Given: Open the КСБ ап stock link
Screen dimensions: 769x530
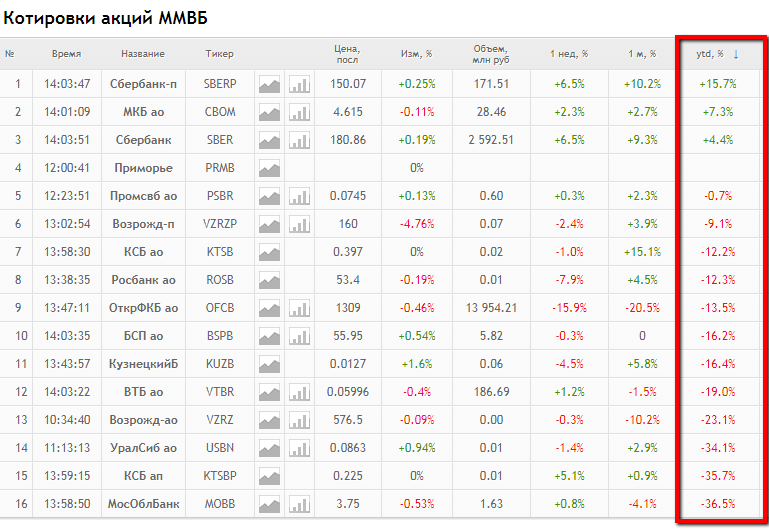Looking at the screenshot, I should click(143, 476).
